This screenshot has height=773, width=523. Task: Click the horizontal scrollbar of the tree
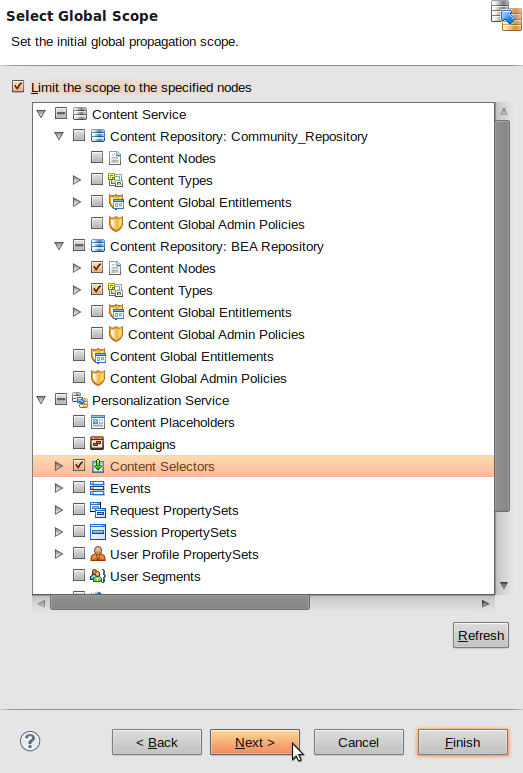180,602
